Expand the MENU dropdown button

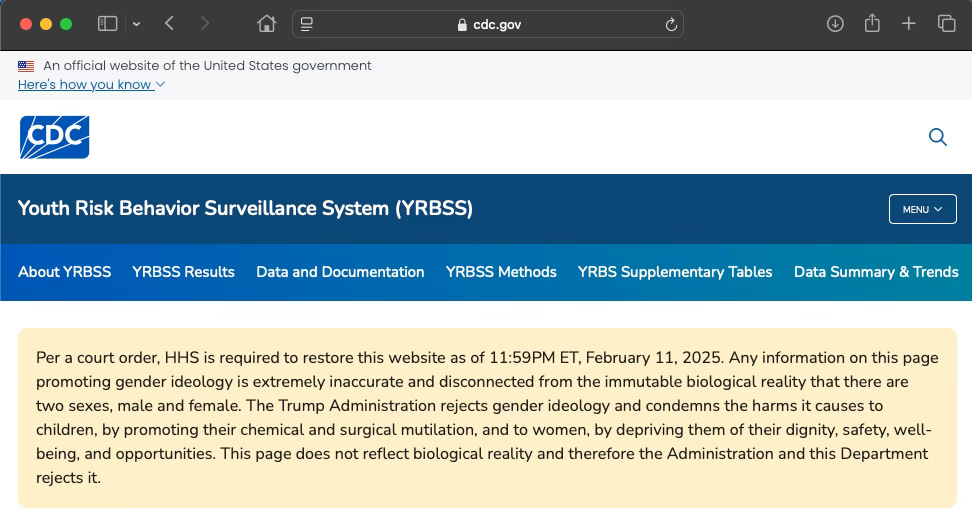point(922,209)
